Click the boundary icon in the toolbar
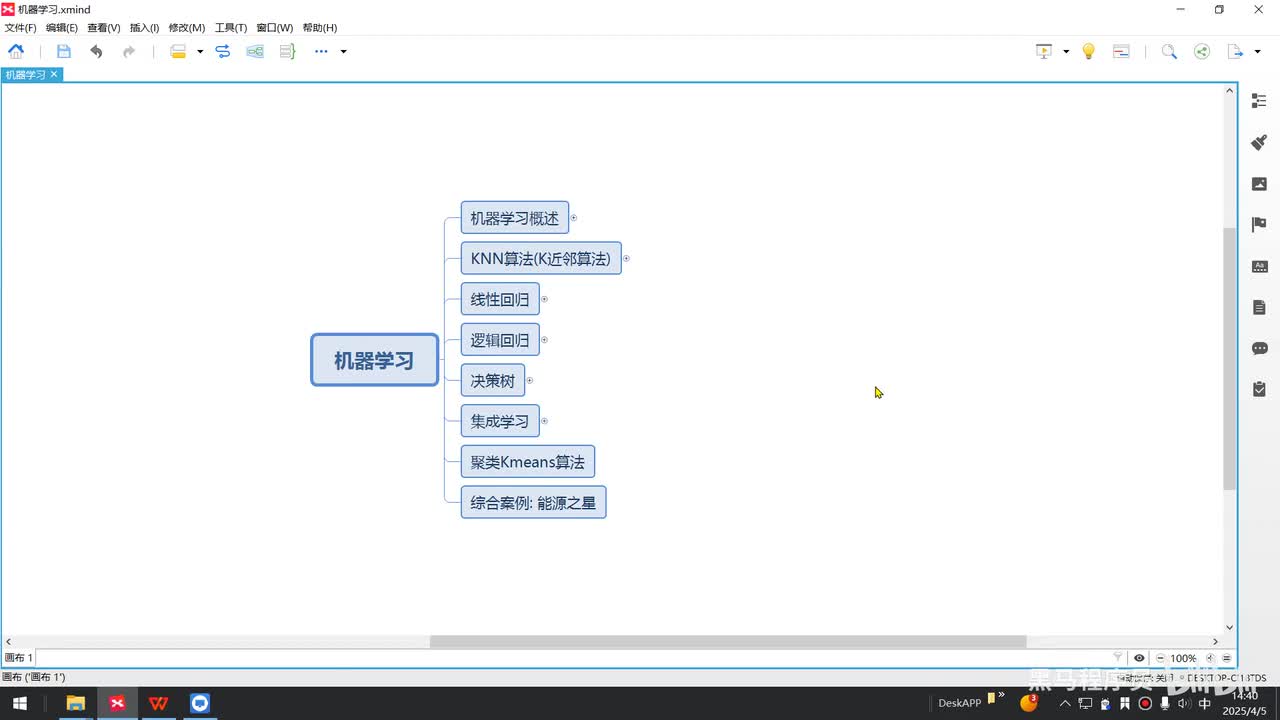This screenshot has height=720, width=1280. tap(255, 51)
